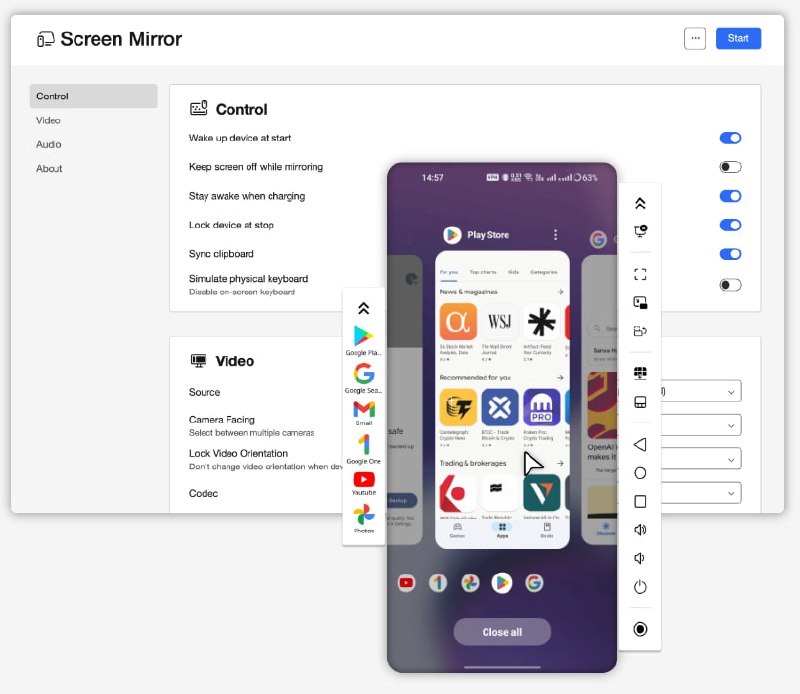800x694 pixels.
Task: Click the Start button
Action: coord(738,38)
